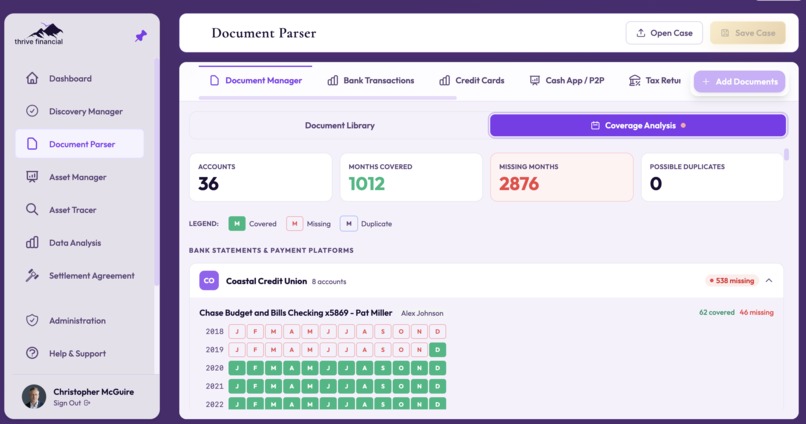This screenshot has height=424, width=806.
Task: Click the 46 missing count text
Action: coord(756,312)
